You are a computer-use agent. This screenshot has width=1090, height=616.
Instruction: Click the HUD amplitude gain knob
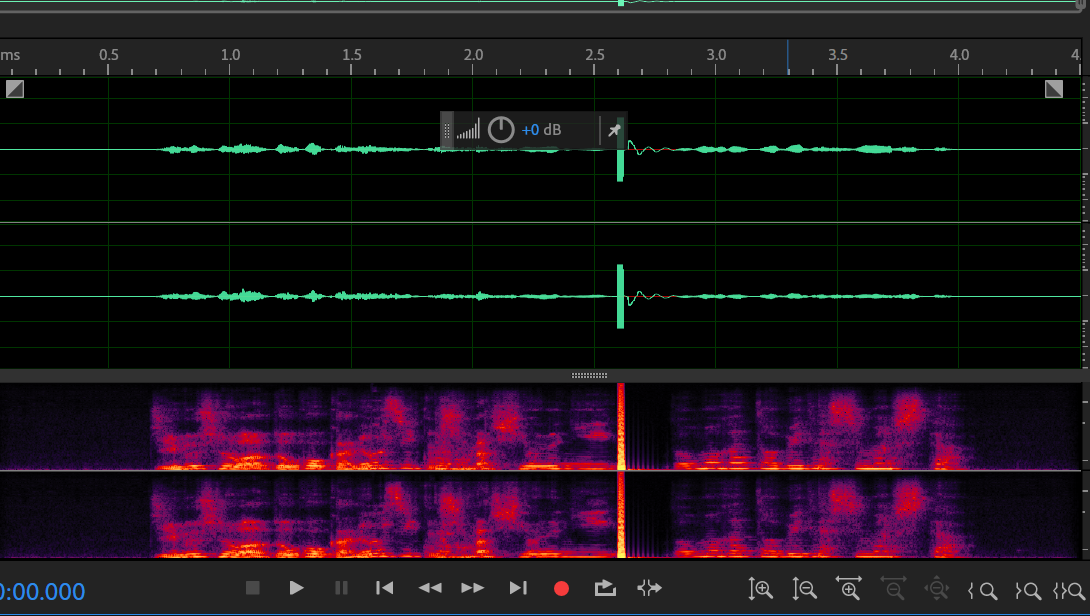501,130
